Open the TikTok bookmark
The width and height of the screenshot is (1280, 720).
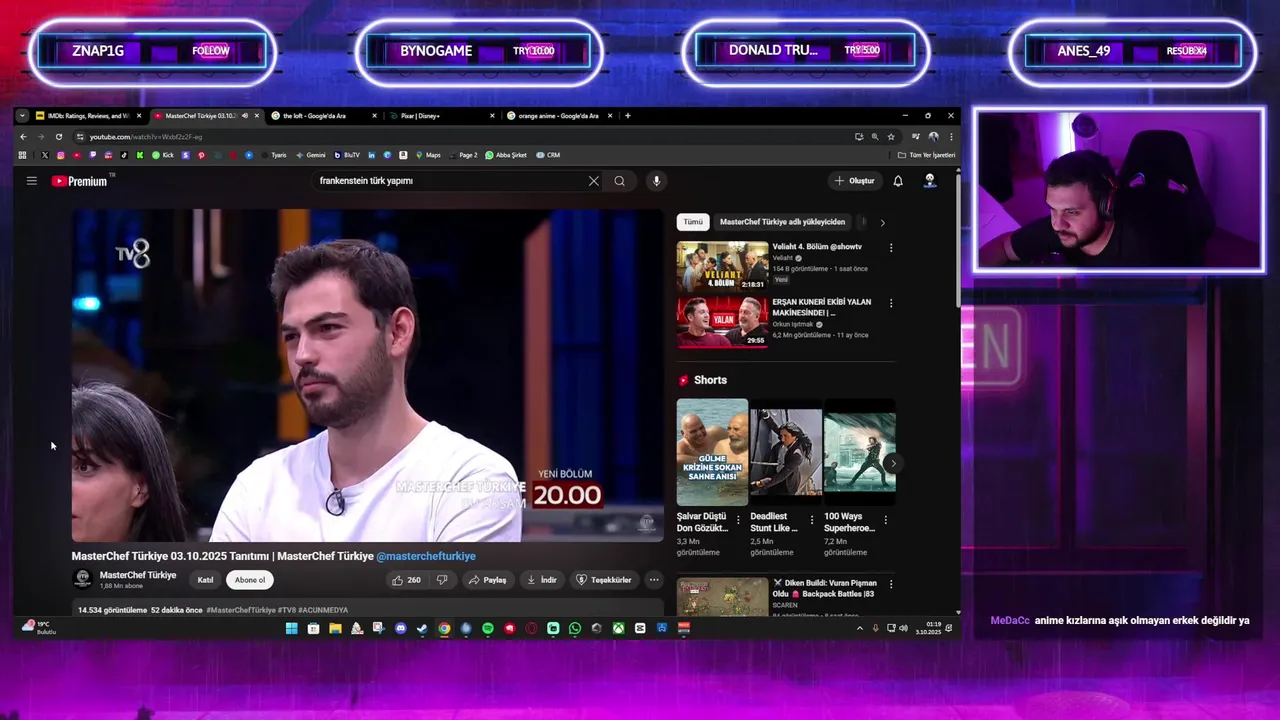124,155
